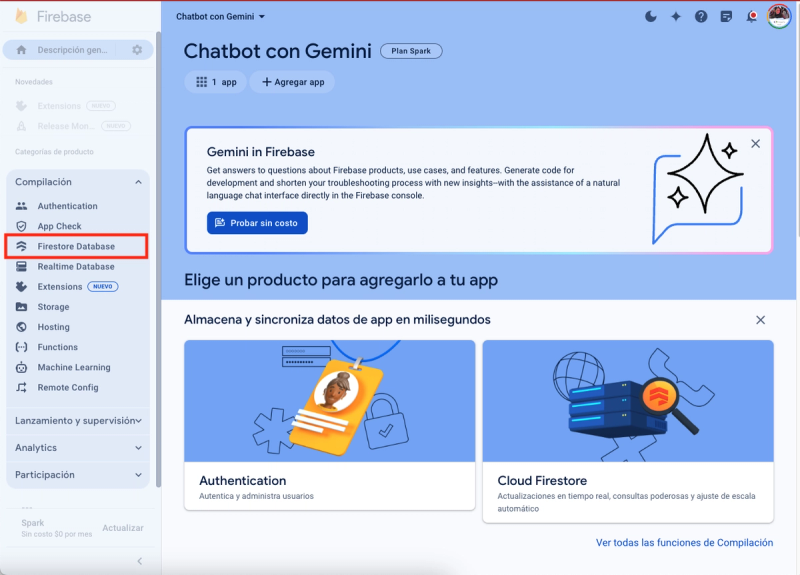Click the Firebase flame logo
This screenshot has height=575, width=800.
click(21, 16)
